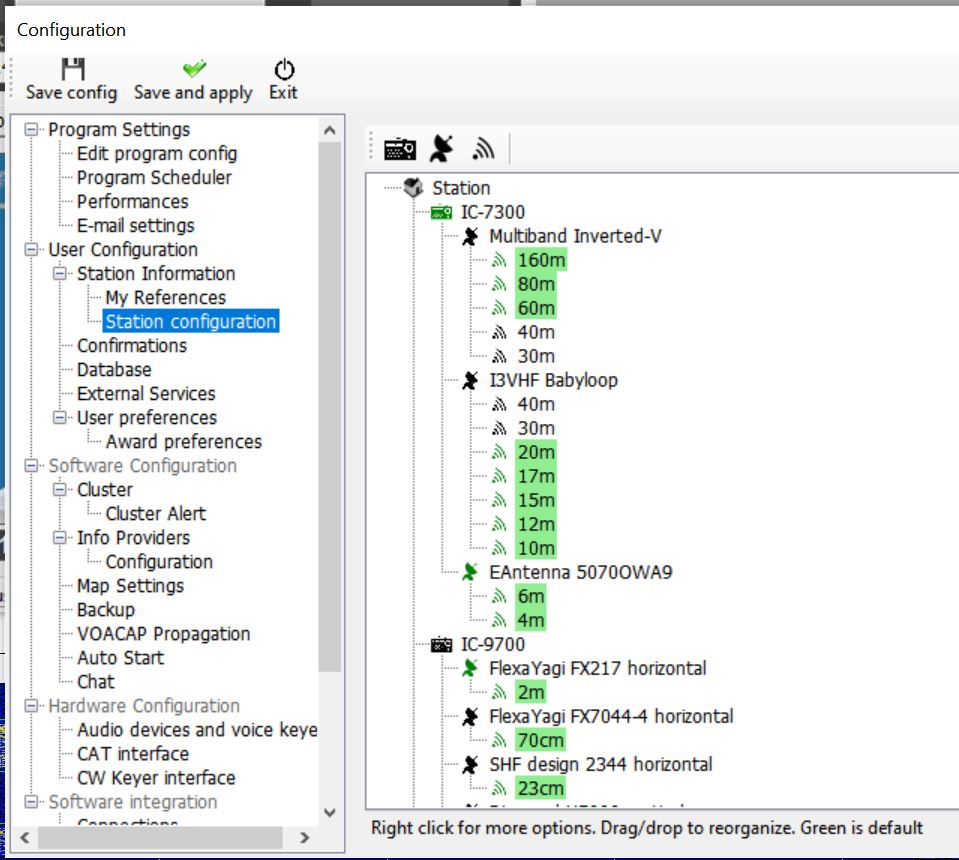The height and width of the screenshot is (860, 959).
Task: Click the signal icon beside 4m
Action: pos(499,620)
